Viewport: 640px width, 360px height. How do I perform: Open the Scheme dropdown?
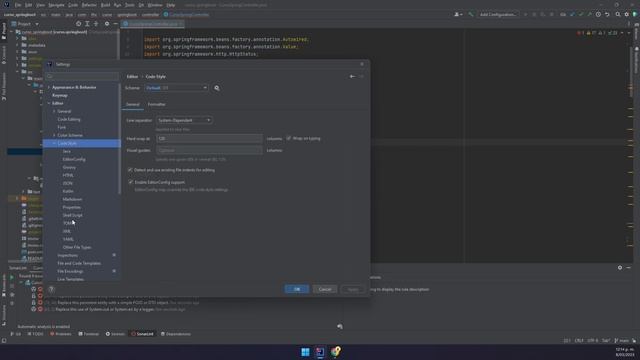point(176,88)
